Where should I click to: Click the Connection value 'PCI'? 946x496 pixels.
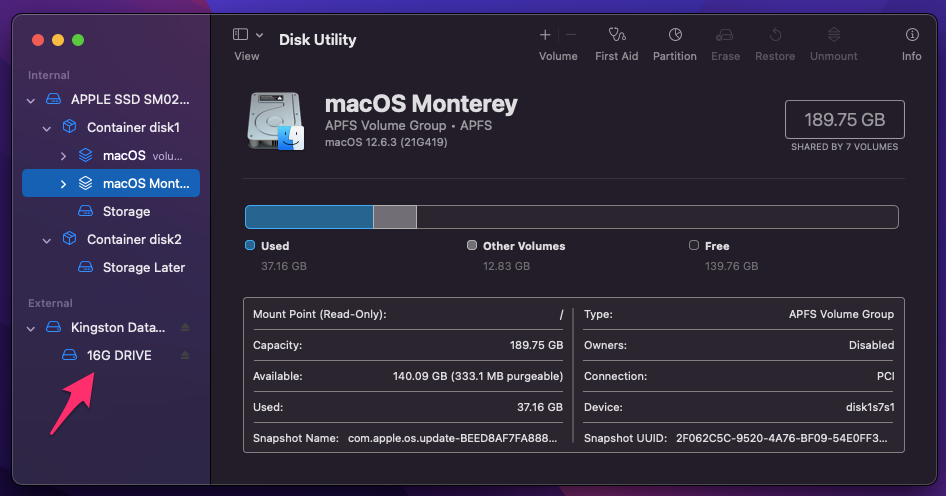(x=886, y=377)
